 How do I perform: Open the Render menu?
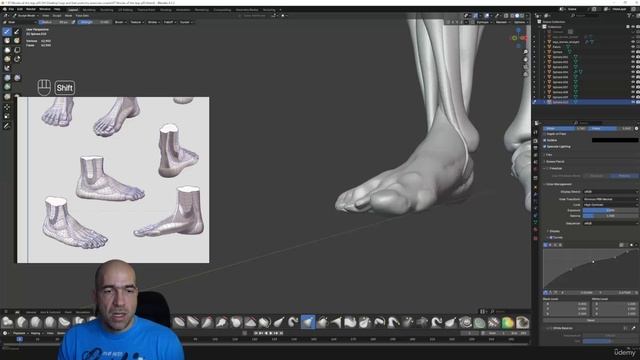(31, 9)
